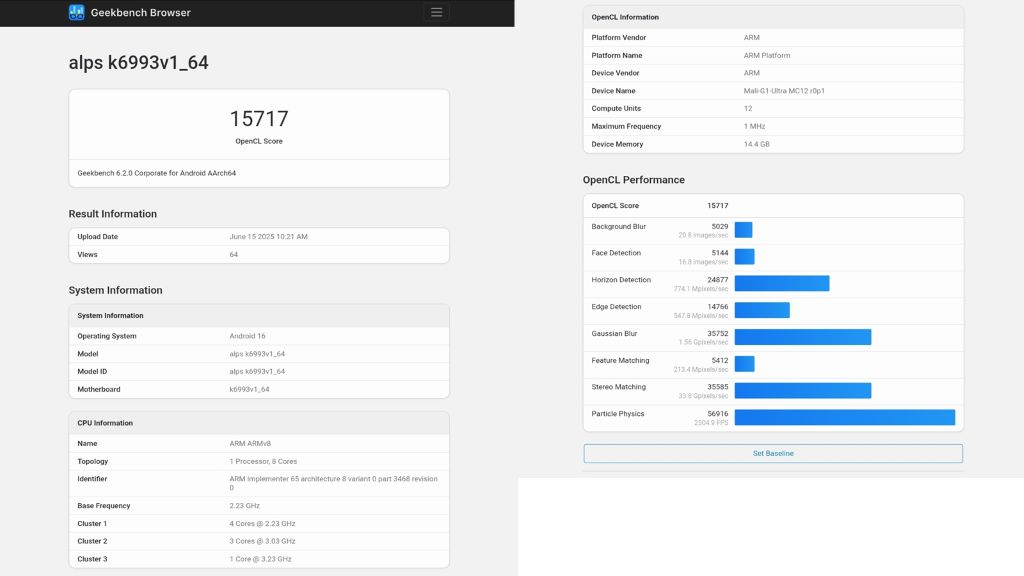The height and width of the screenshot is (576, 1024).
Task: Click the CPU name ARM ARMv8
Action: click(249, 443)
